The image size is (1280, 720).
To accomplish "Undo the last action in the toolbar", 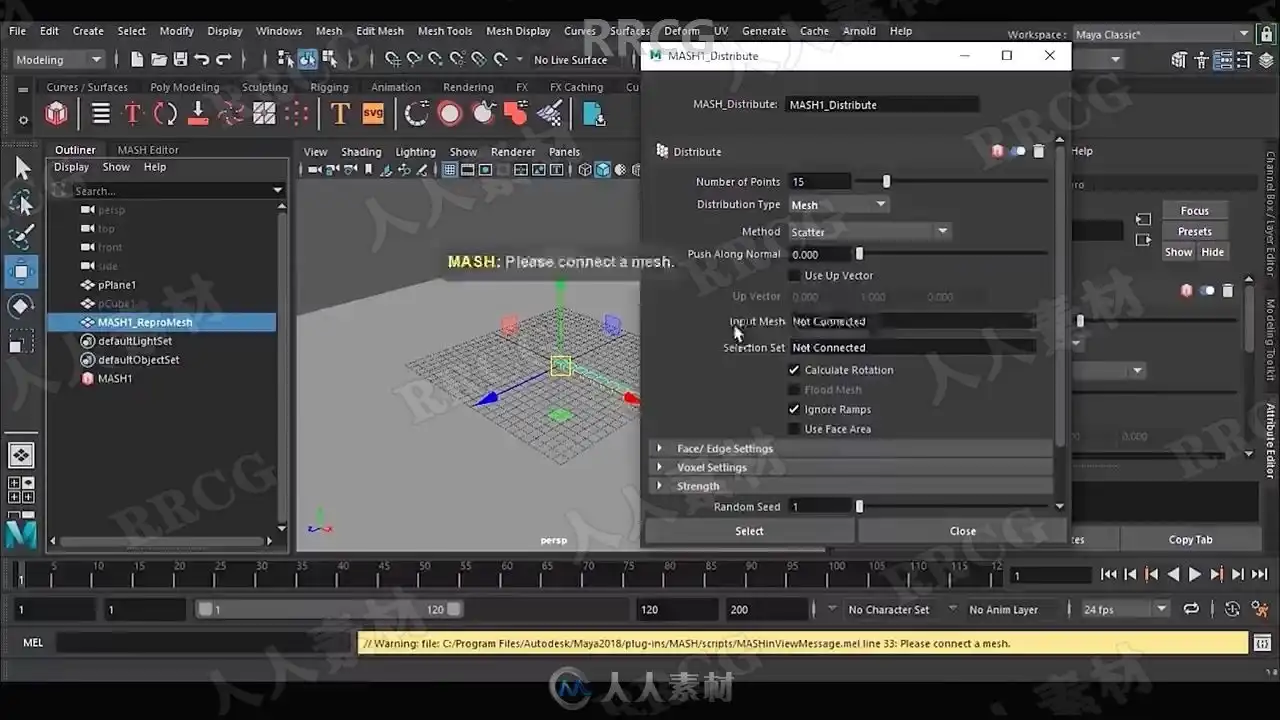I will [202, 60].
